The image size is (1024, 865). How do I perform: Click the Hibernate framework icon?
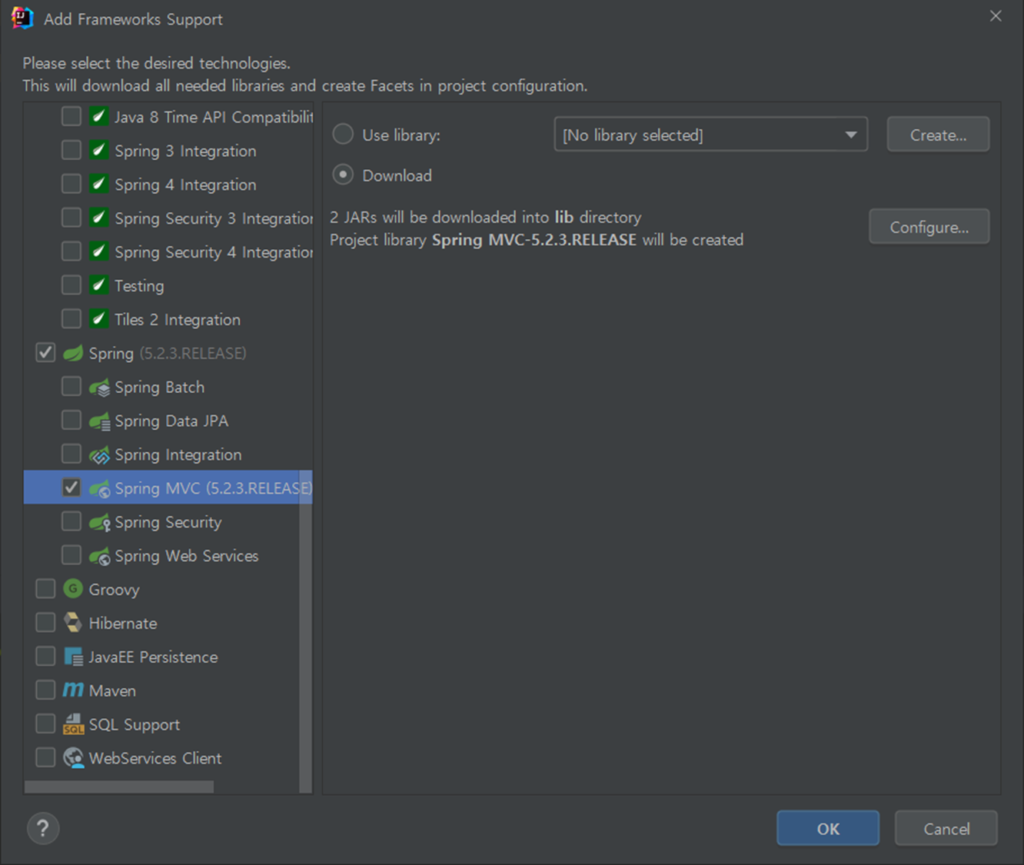(73, 623)
